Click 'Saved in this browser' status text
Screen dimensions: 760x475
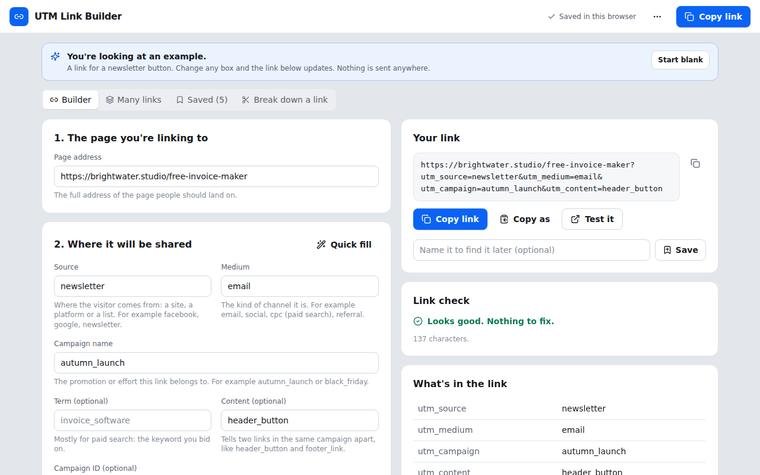pos(597,16)
